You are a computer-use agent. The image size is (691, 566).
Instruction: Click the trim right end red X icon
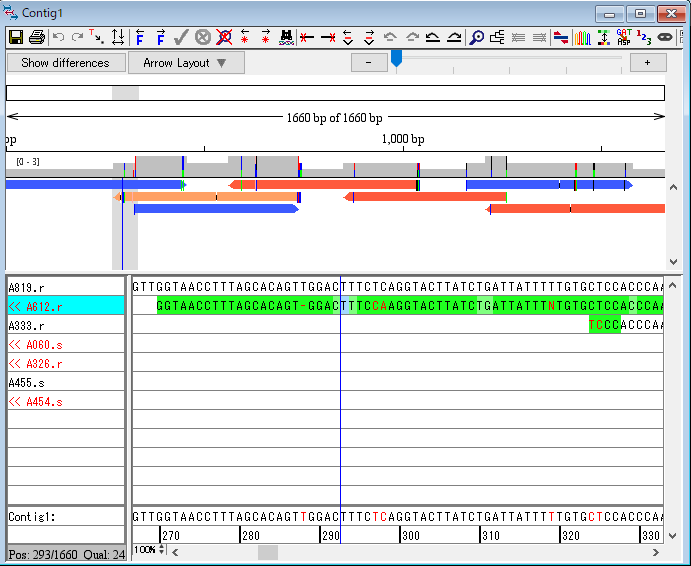click(328, 38)
